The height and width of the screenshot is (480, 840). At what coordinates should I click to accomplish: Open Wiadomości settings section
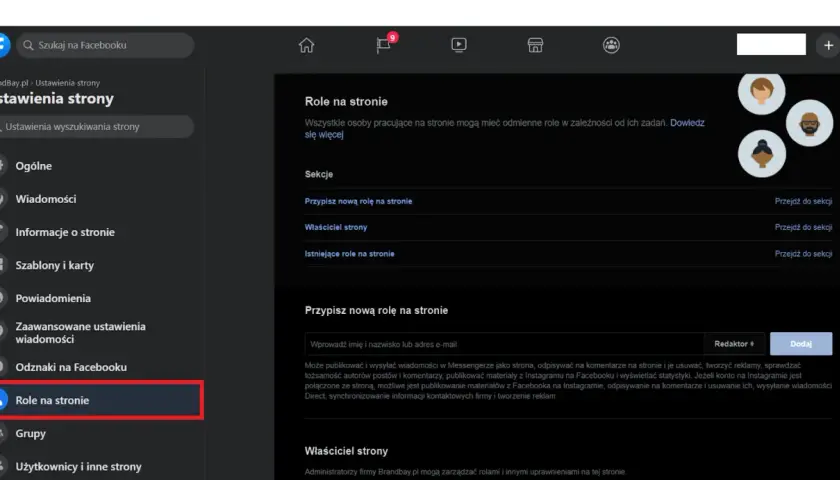pos(46,199)
